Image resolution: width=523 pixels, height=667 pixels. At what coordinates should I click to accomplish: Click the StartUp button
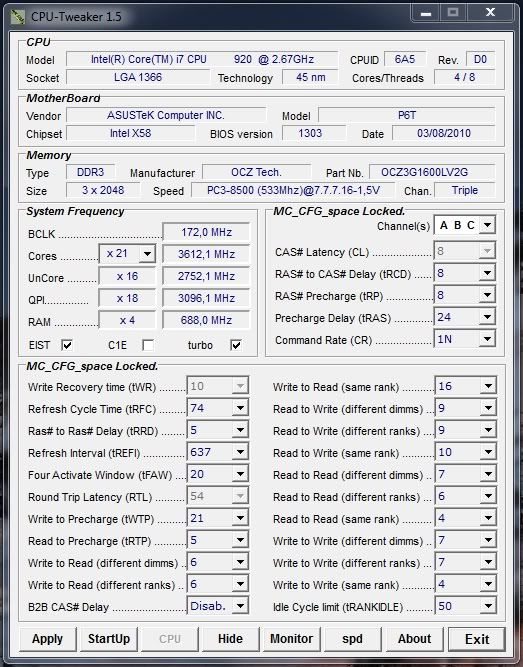[x=109, y=639]
